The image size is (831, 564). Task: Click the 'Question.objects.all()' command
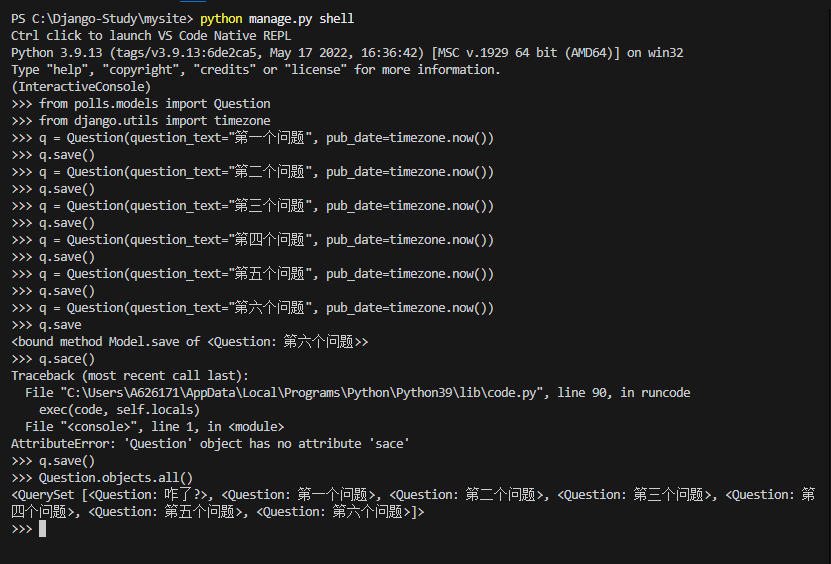tap(116, 478)
